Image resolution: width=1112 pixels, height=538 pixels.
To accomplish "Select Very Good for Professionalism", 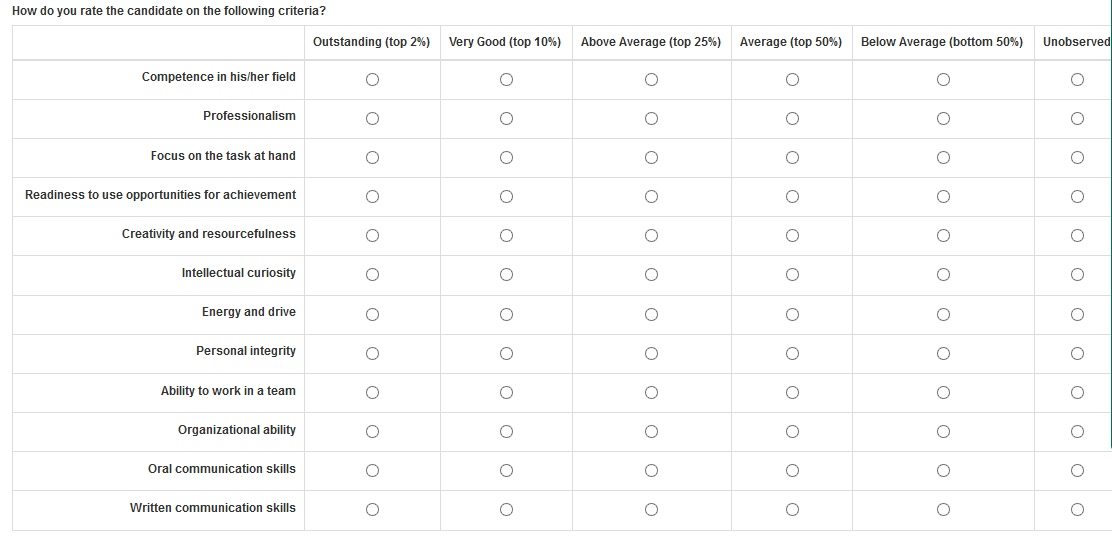I will click(x=506, y=119).
